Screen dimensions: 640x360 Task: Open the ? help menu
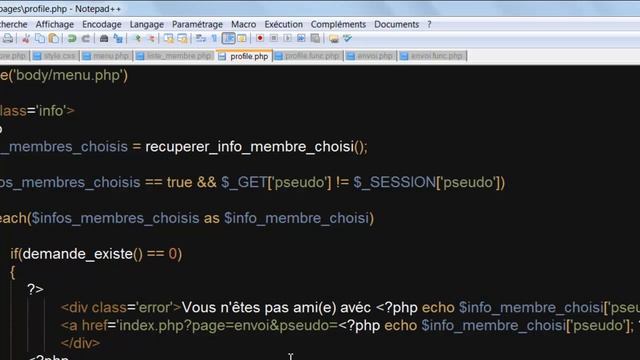pos(429,24)
